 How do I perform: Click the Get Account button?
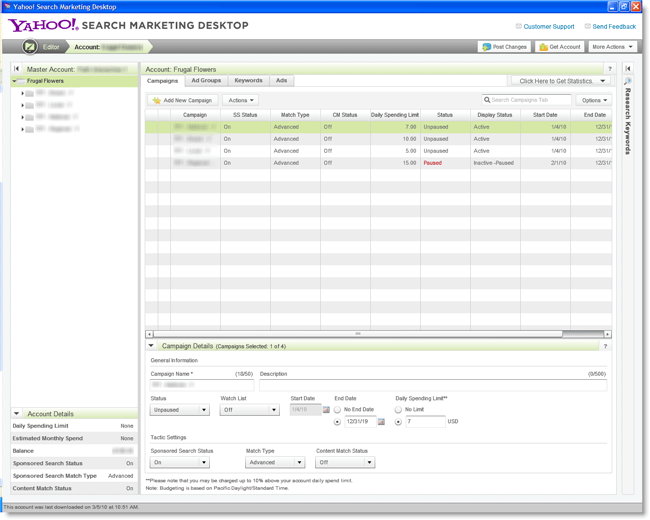tap(560, 47)
